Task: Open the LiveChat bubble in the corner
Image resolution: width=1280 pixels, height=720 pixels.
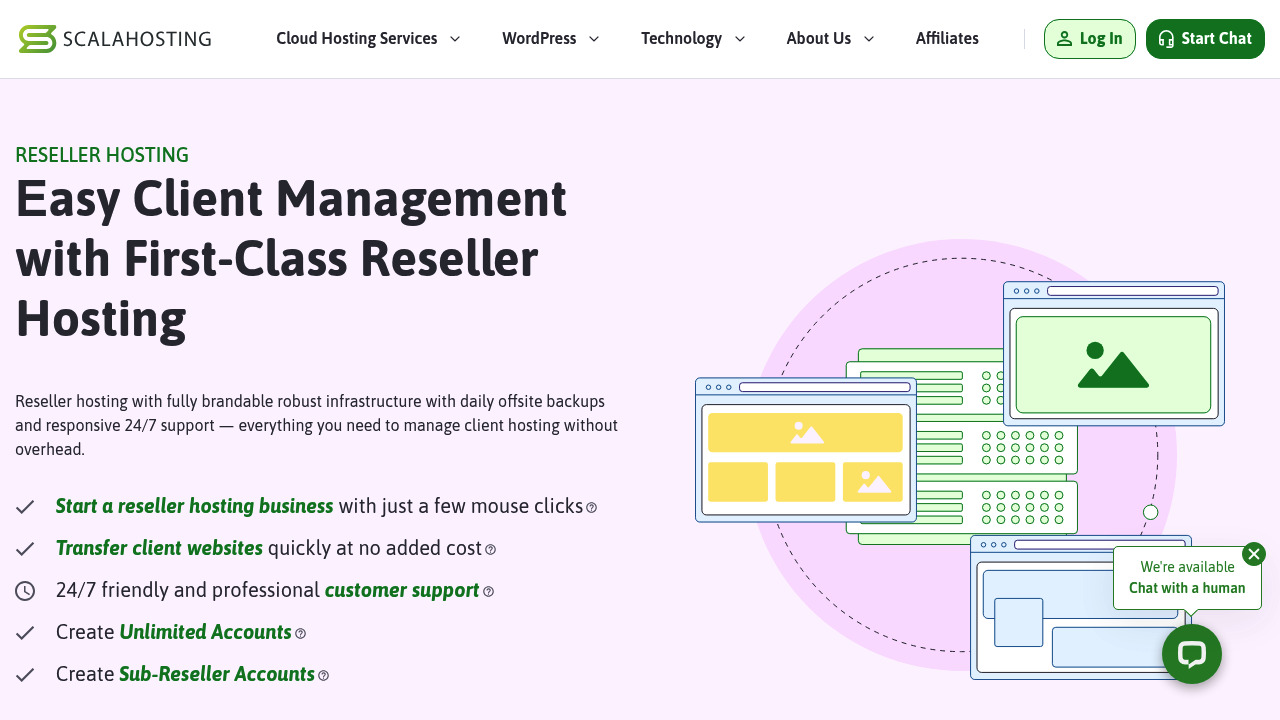Action: [x=1192, y=653]
